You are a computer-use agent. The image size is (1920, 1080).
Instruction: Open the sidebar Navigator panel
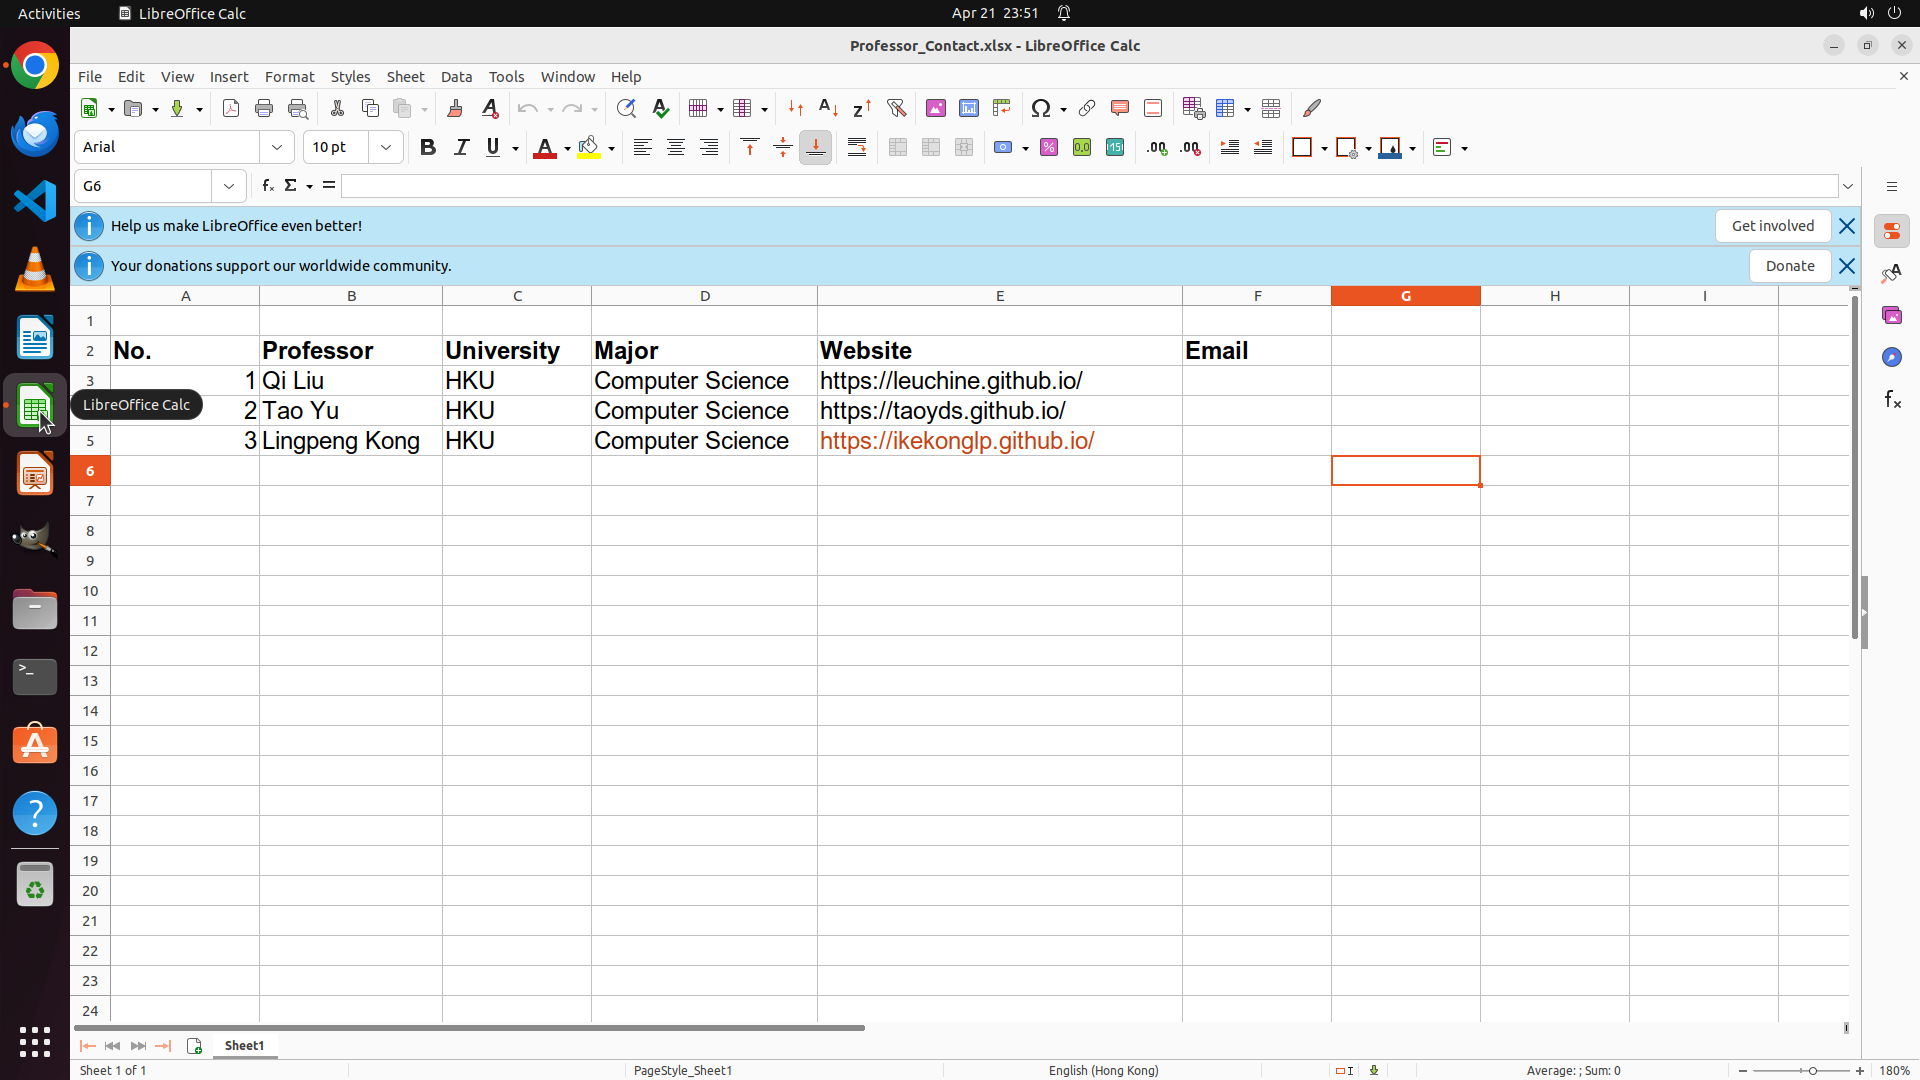coord(1891,357)
